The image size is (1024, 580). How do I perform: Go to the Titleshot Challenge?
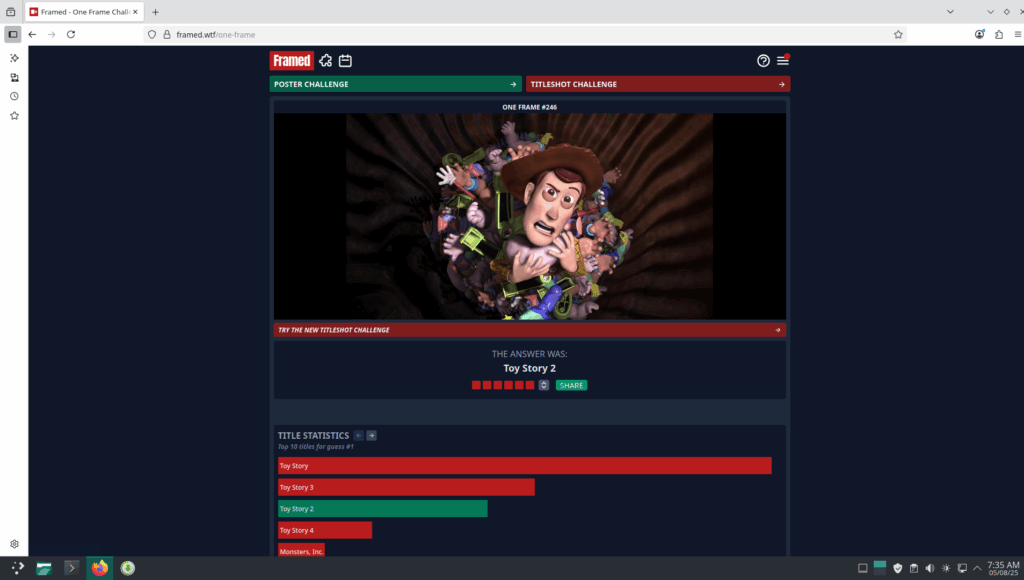click(x=657, y=84)
